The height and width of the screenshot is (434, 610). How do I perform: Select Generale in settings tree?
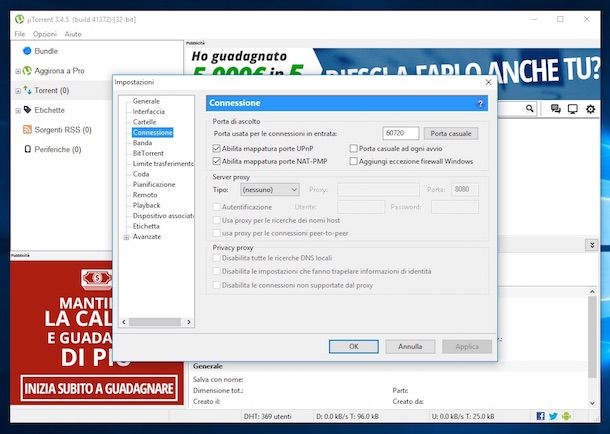click(x=146, y=101)
